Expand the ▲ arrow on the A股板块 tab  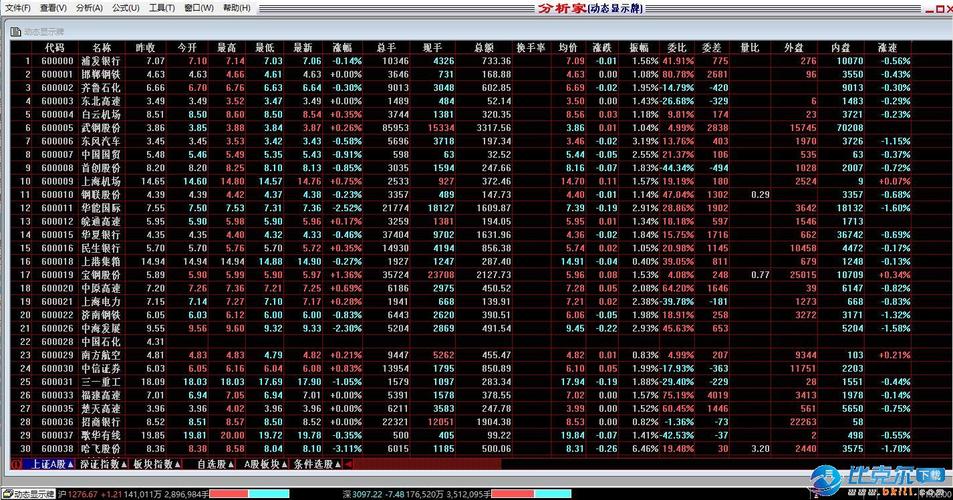[284, 464]
